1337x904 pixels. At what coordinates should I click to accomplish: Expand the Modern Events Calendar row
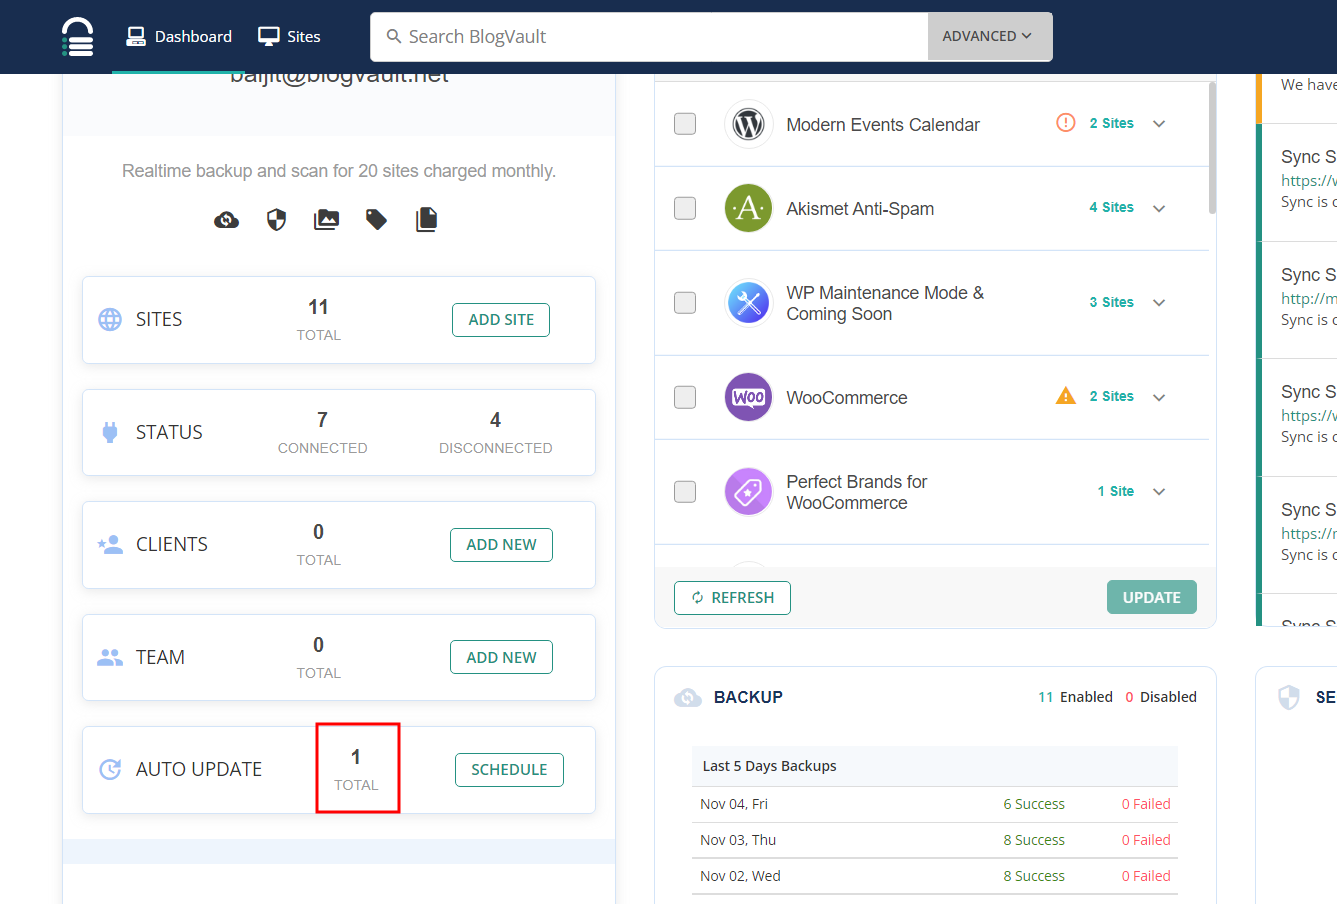click(1160, 124)
